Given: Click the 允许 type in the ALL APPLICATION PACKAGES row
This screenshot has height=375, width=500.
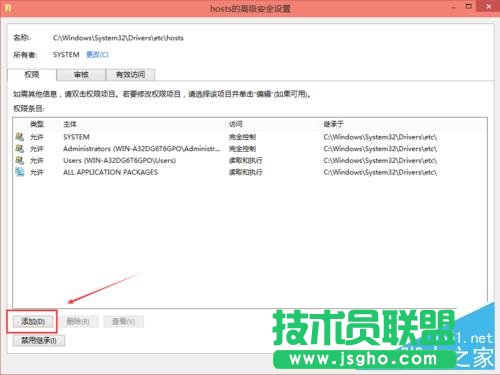Looking at the screenshot, I should click(x=37, y=172).
